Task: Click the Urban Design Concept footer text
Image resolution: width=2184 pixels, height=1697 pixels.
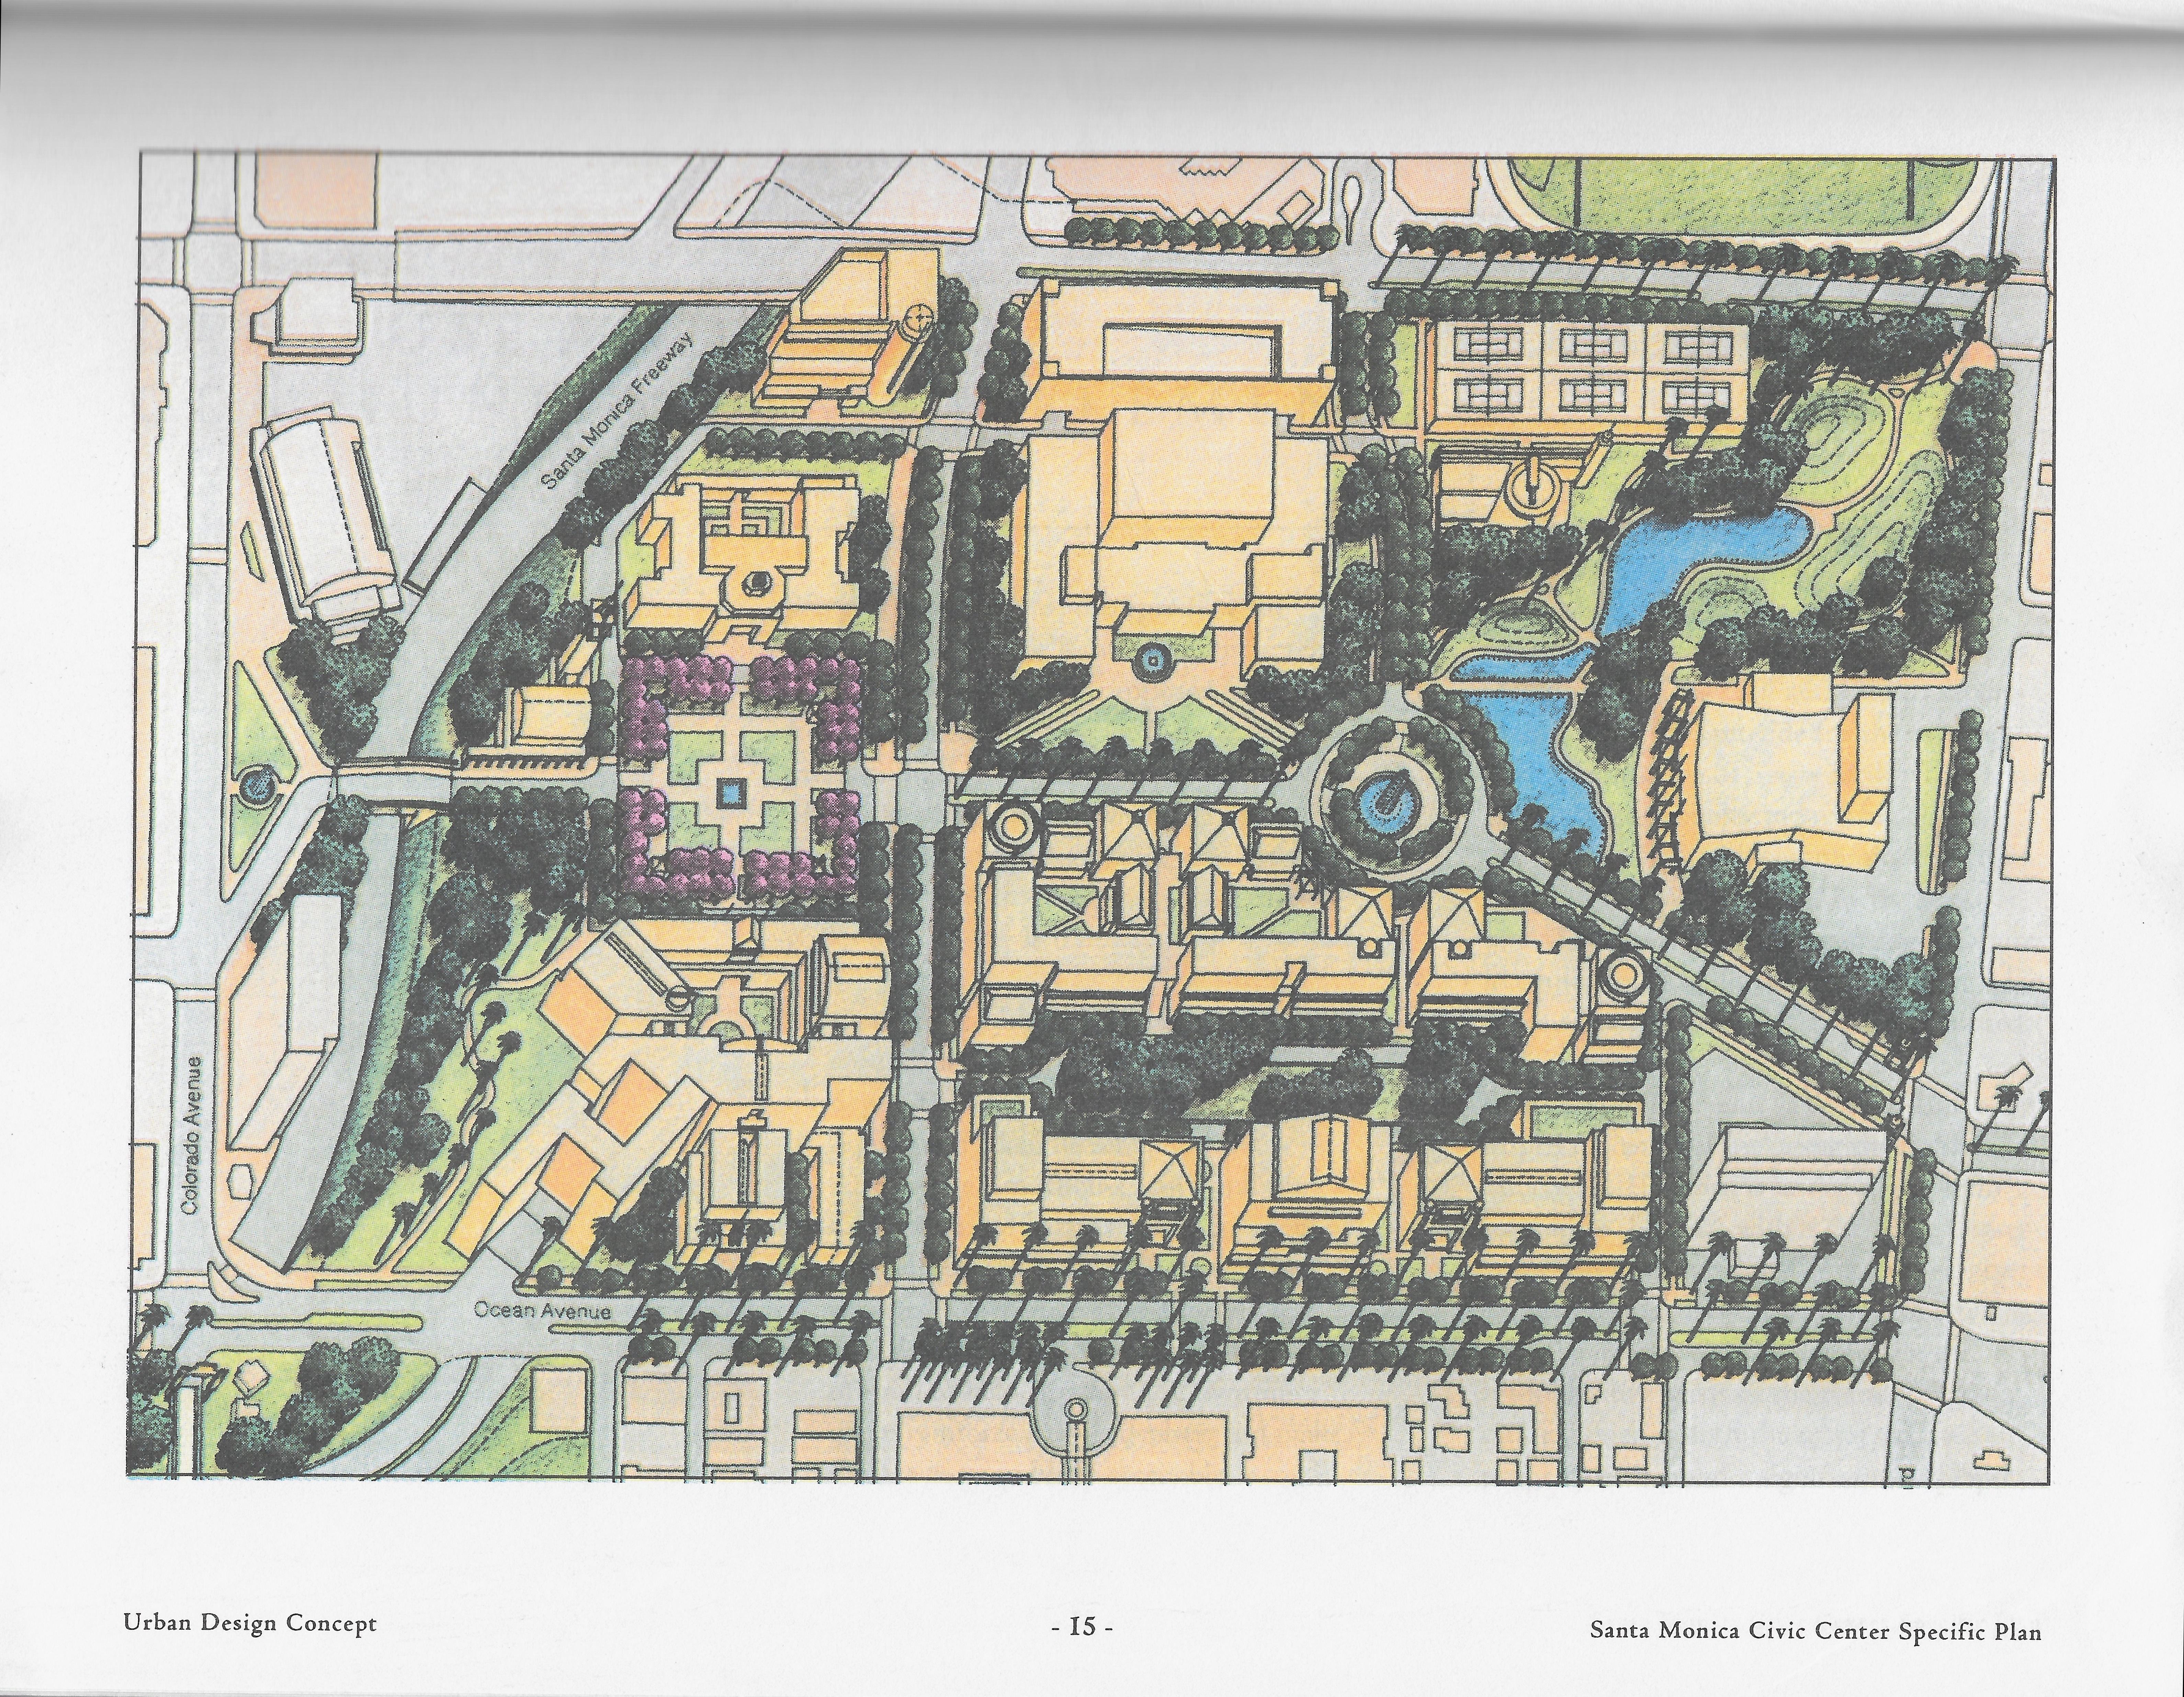Action: (250, 1623)
